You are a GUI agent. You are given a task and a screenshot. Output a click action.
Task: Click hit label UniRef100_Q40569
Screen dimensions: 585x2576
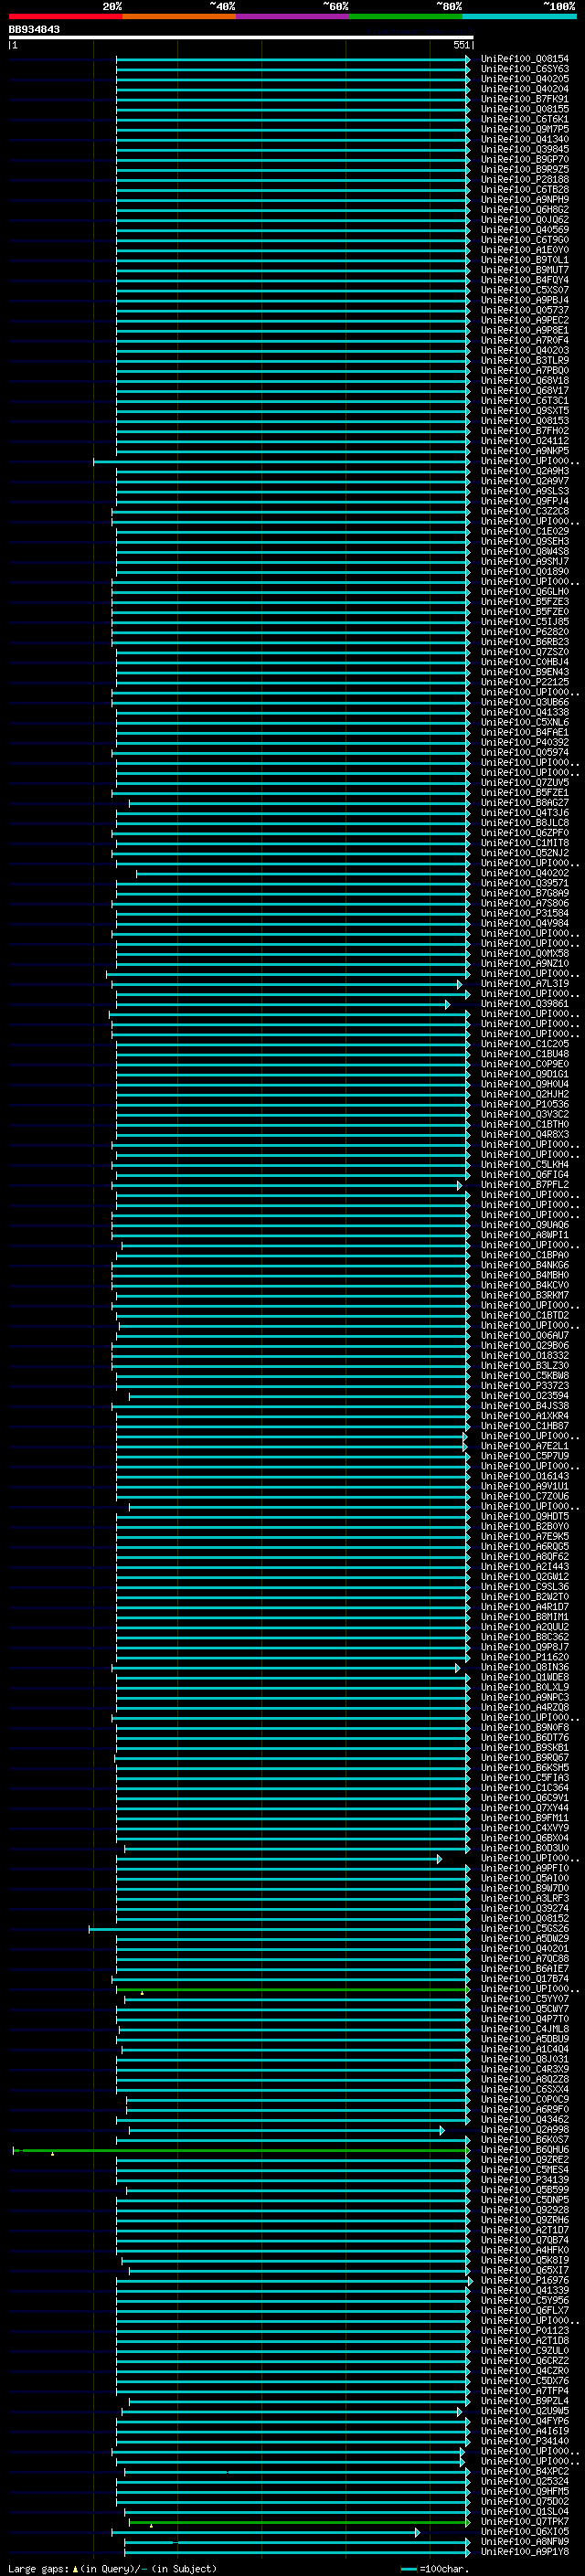524,229
